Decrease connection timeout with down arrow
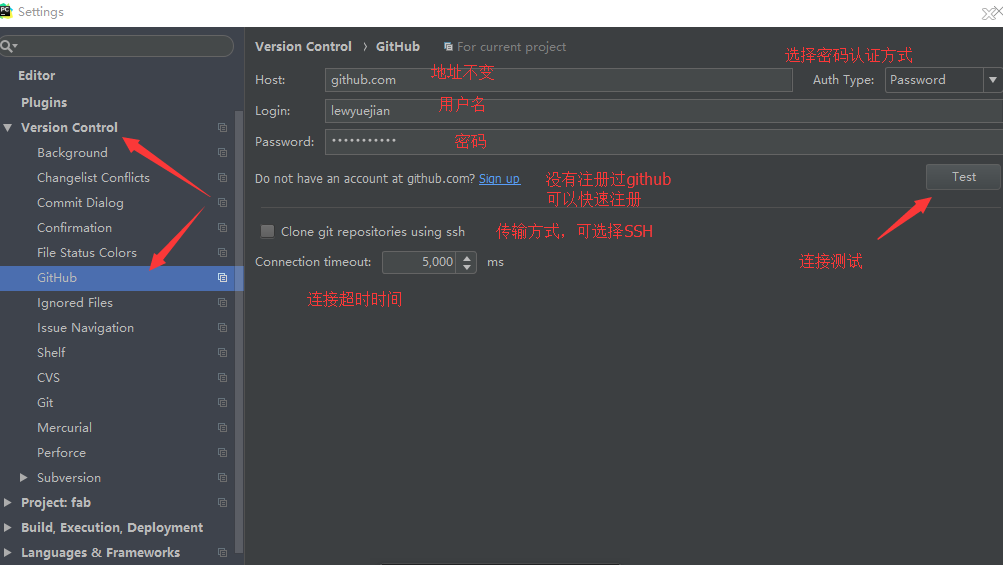Image resolution: width=1003 pixels, height=565 pixels. pyautogui.click(x=467, y=267)
